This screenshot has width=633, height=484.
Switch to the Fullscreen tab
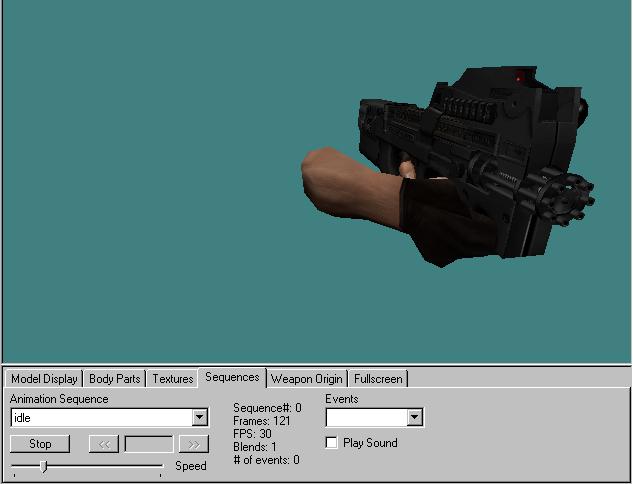point(378,379)
